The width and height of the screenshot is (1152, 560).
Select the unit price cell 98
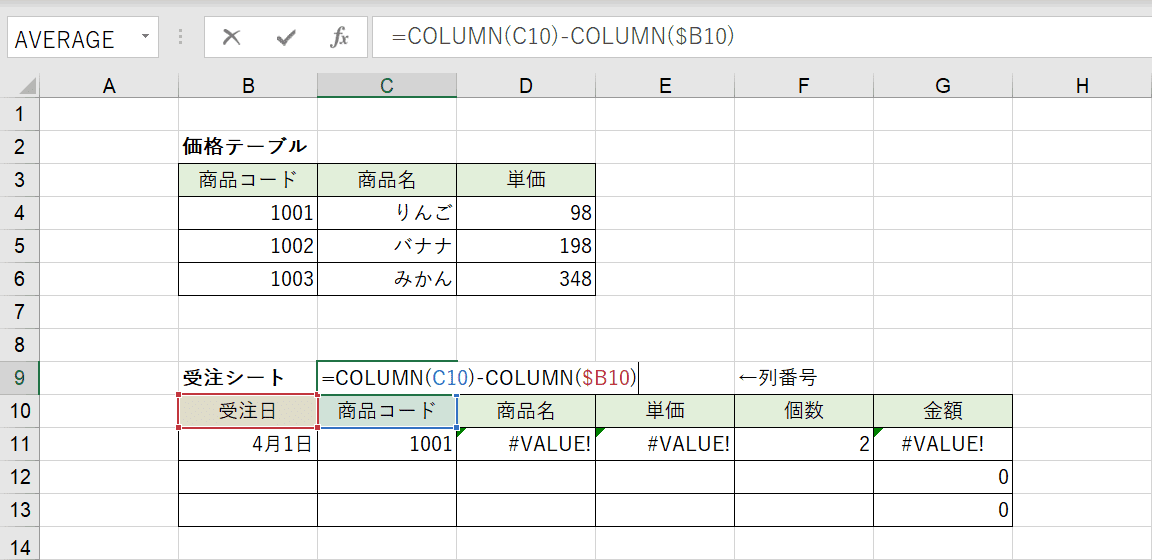pyautogui.click(x=525, y=213)
